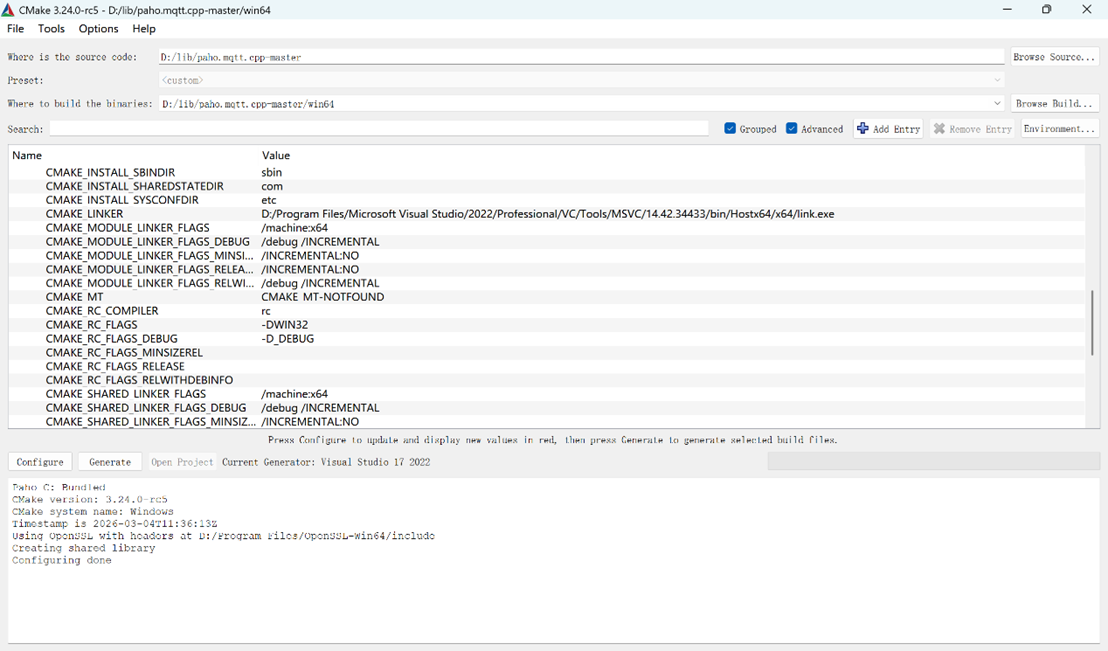Select the CMAKE_MODULE_LINKER_FLAGS_MINSI... entry
The width and height of the screenshot is (1108, 651).
point(149,256)
